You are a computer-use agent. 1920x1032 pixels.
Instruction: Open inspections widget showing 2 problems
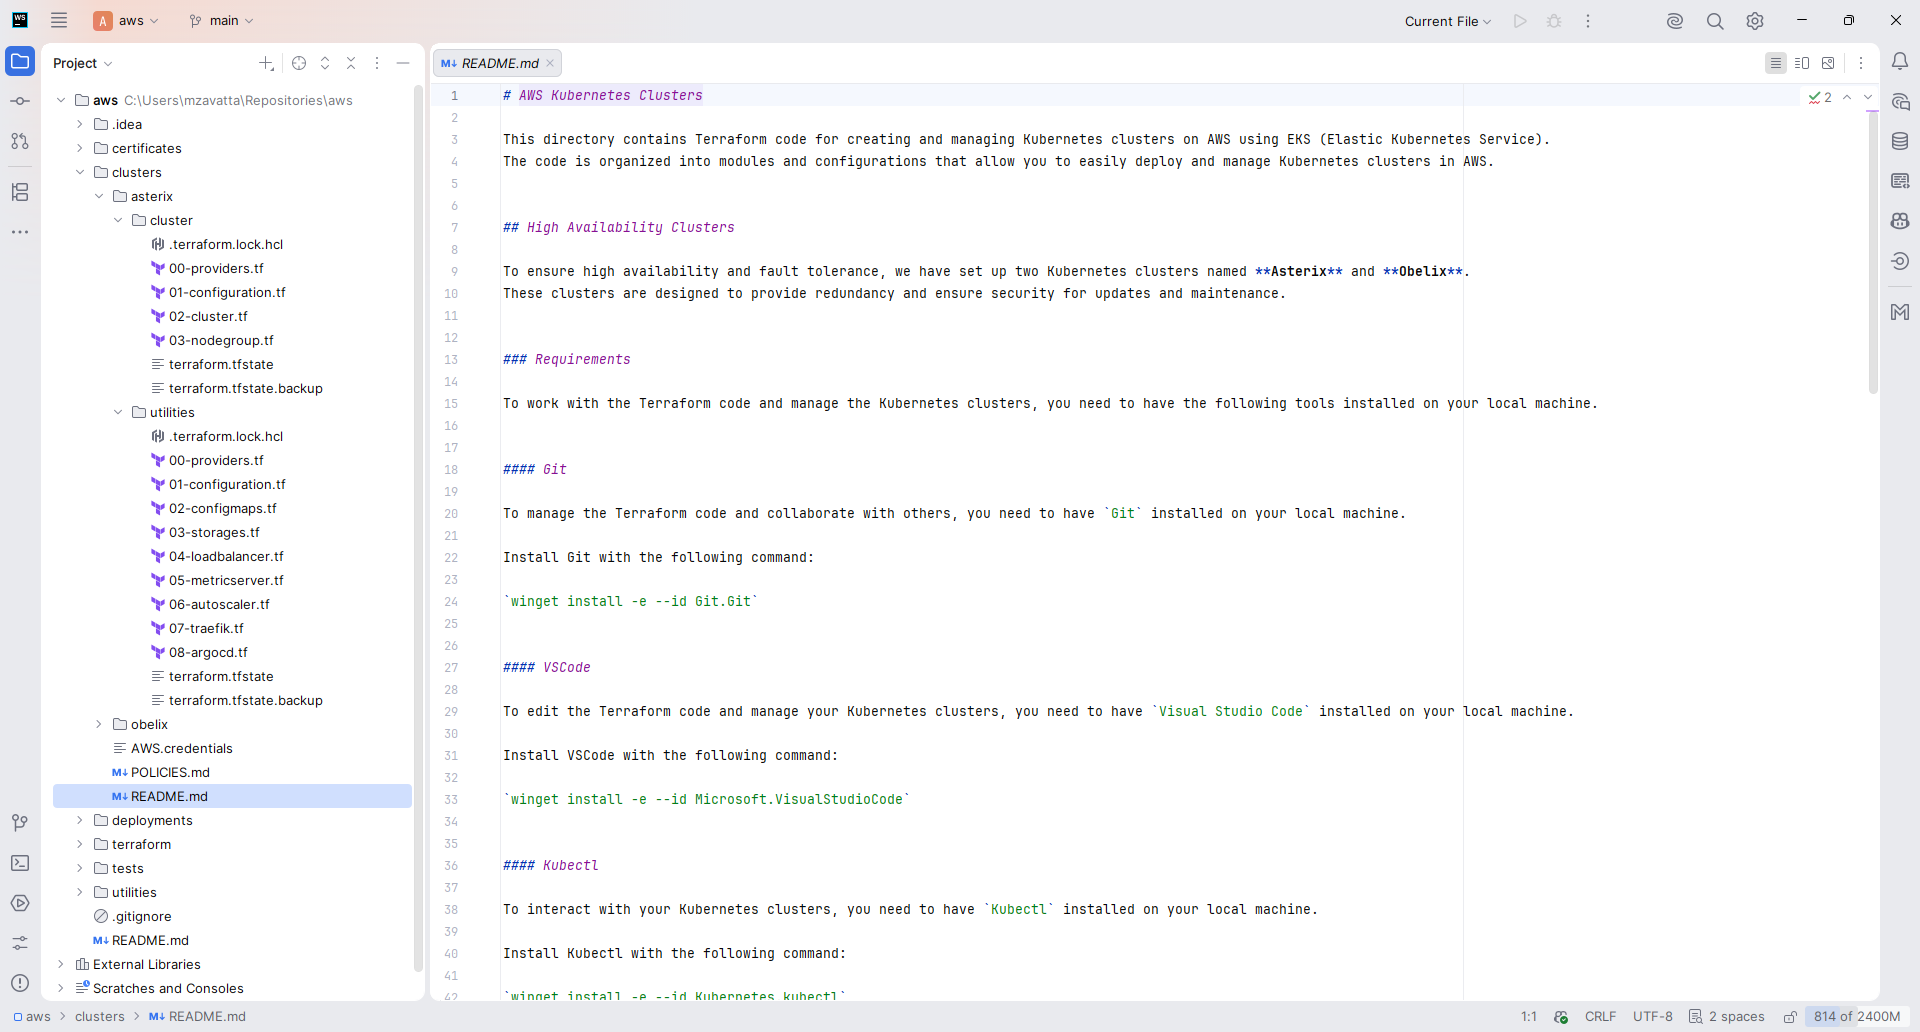point(1820,98)
